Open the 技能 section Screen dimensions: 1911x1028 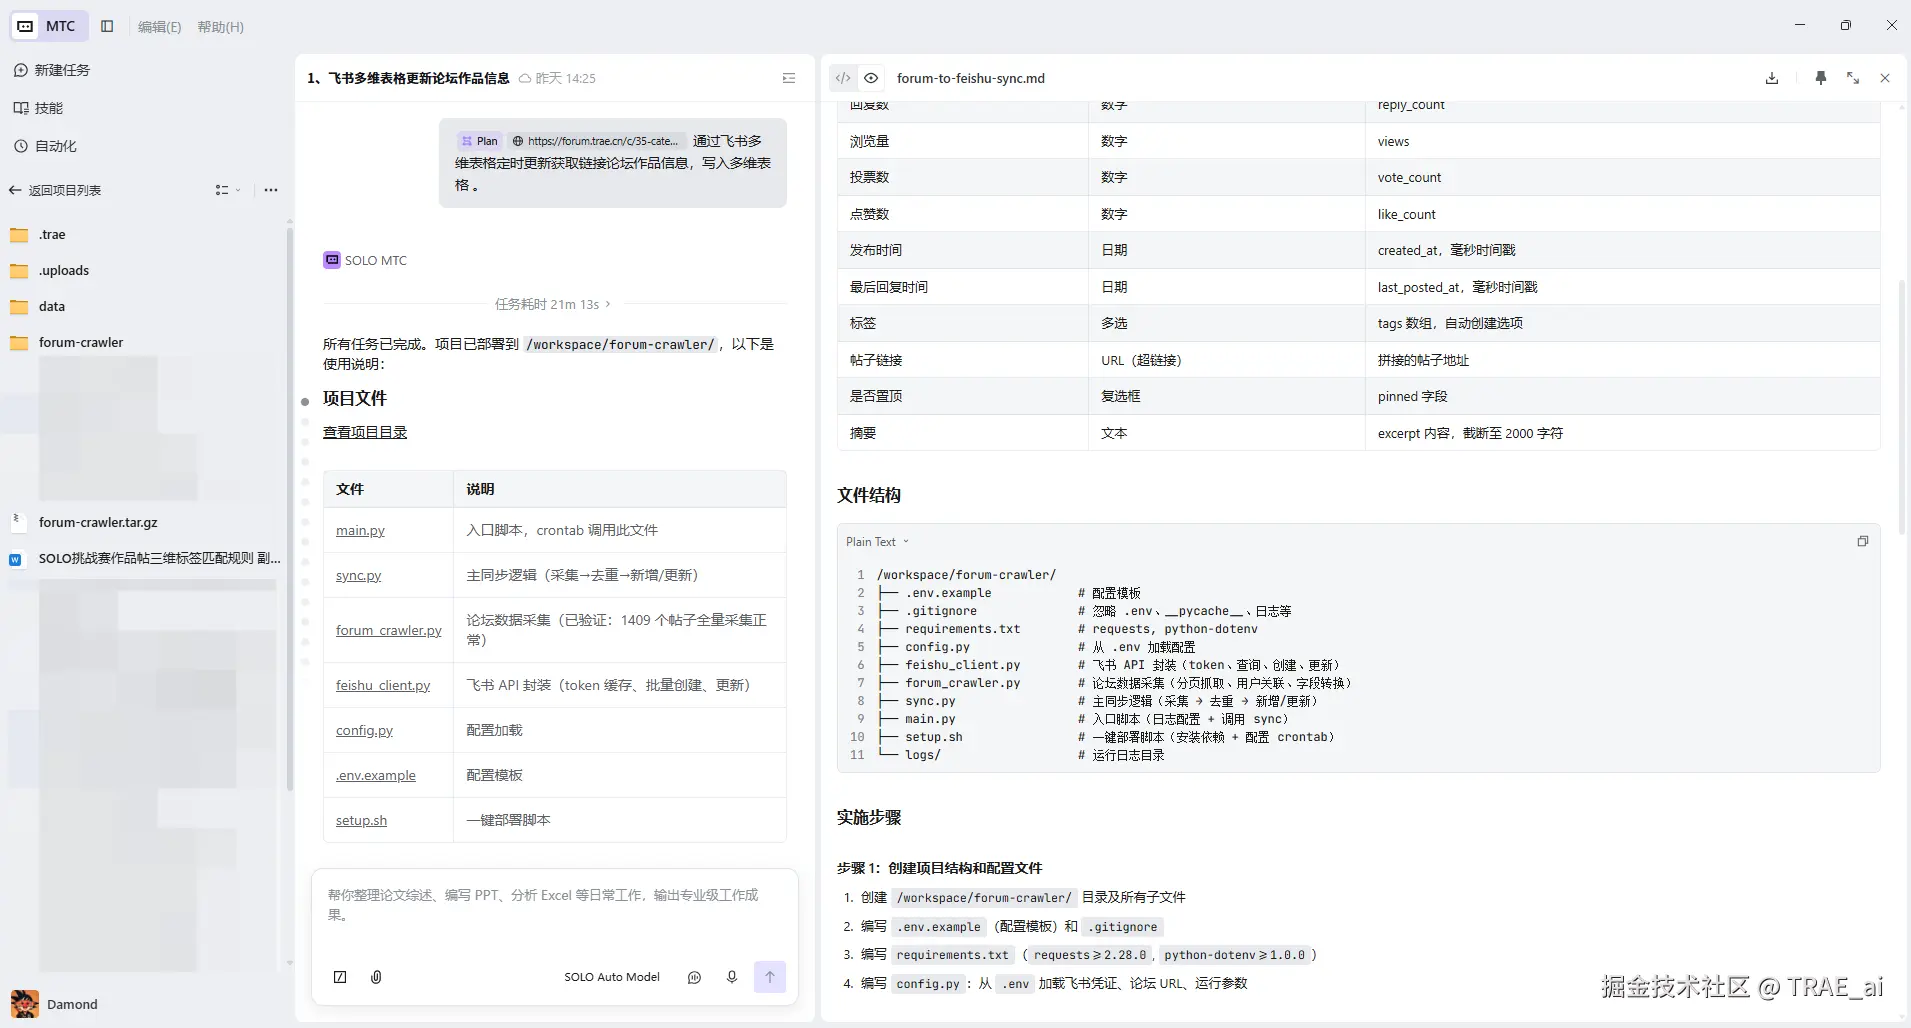click(x=38, y=108)
